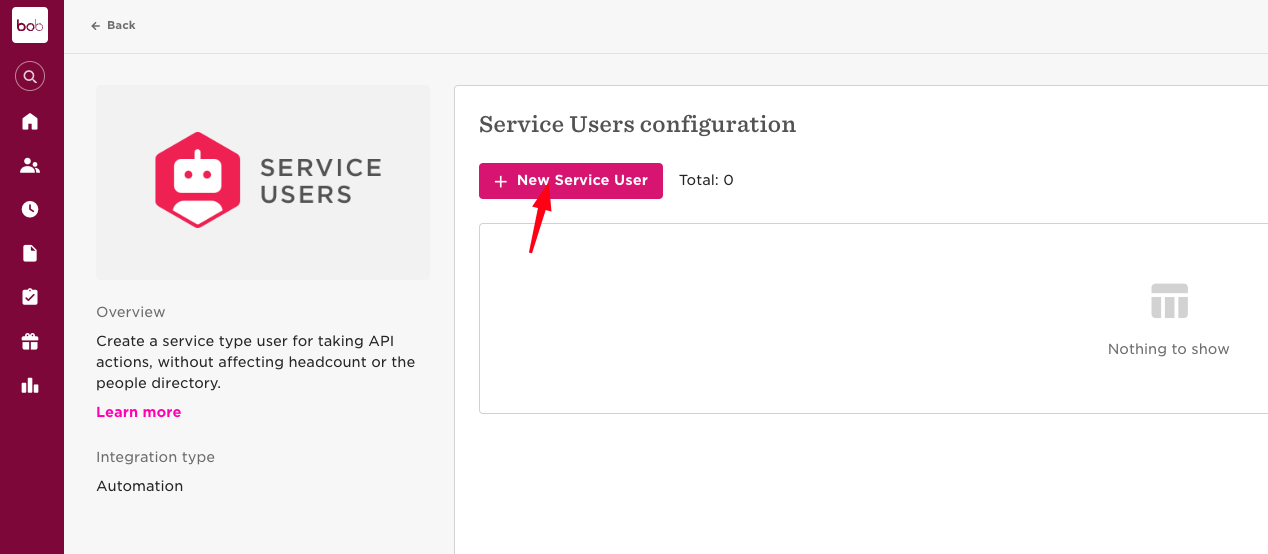Open the search magnifier icon
Screen dimensions: 1268x554
(30, 76)
